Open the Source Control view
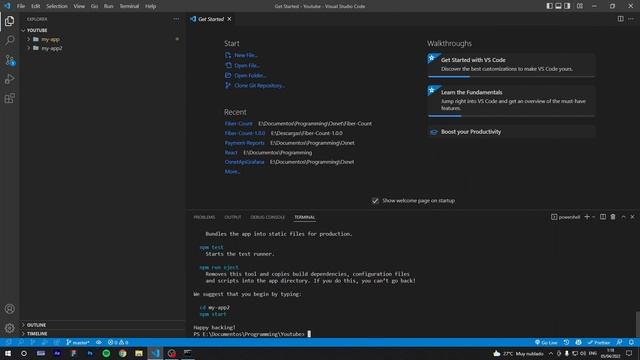This screenshot has height=360, width=640. point(9,60)
